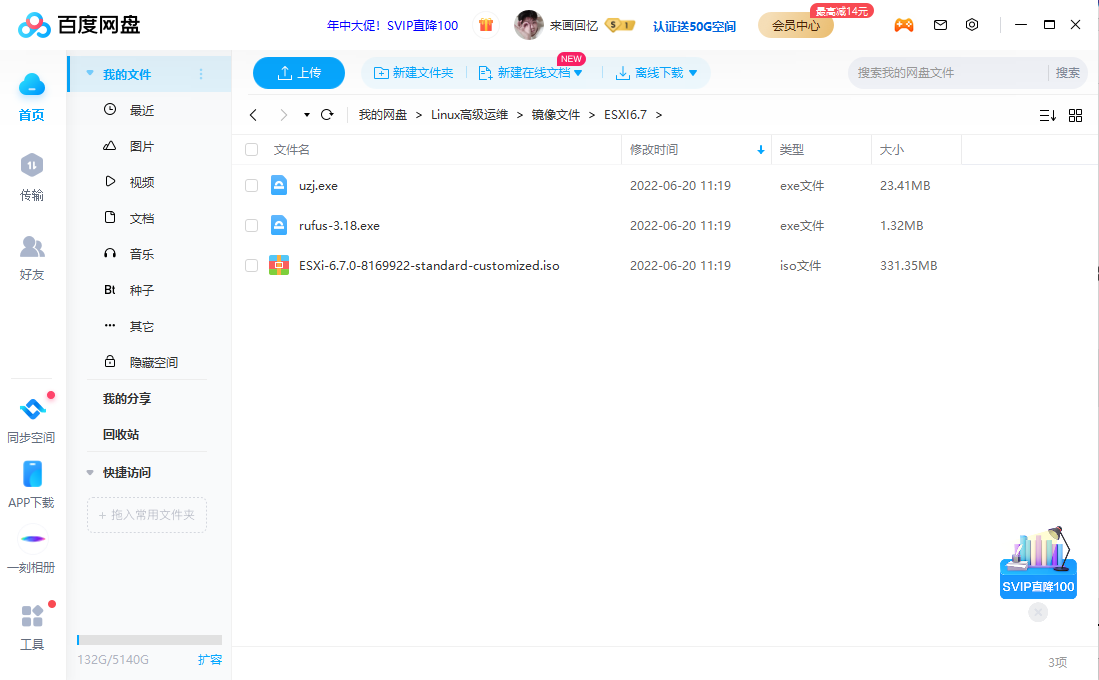This screenshot has height=680, width=1099.
Task: Open 我的分享 list
Action: (x=127, y=398)
